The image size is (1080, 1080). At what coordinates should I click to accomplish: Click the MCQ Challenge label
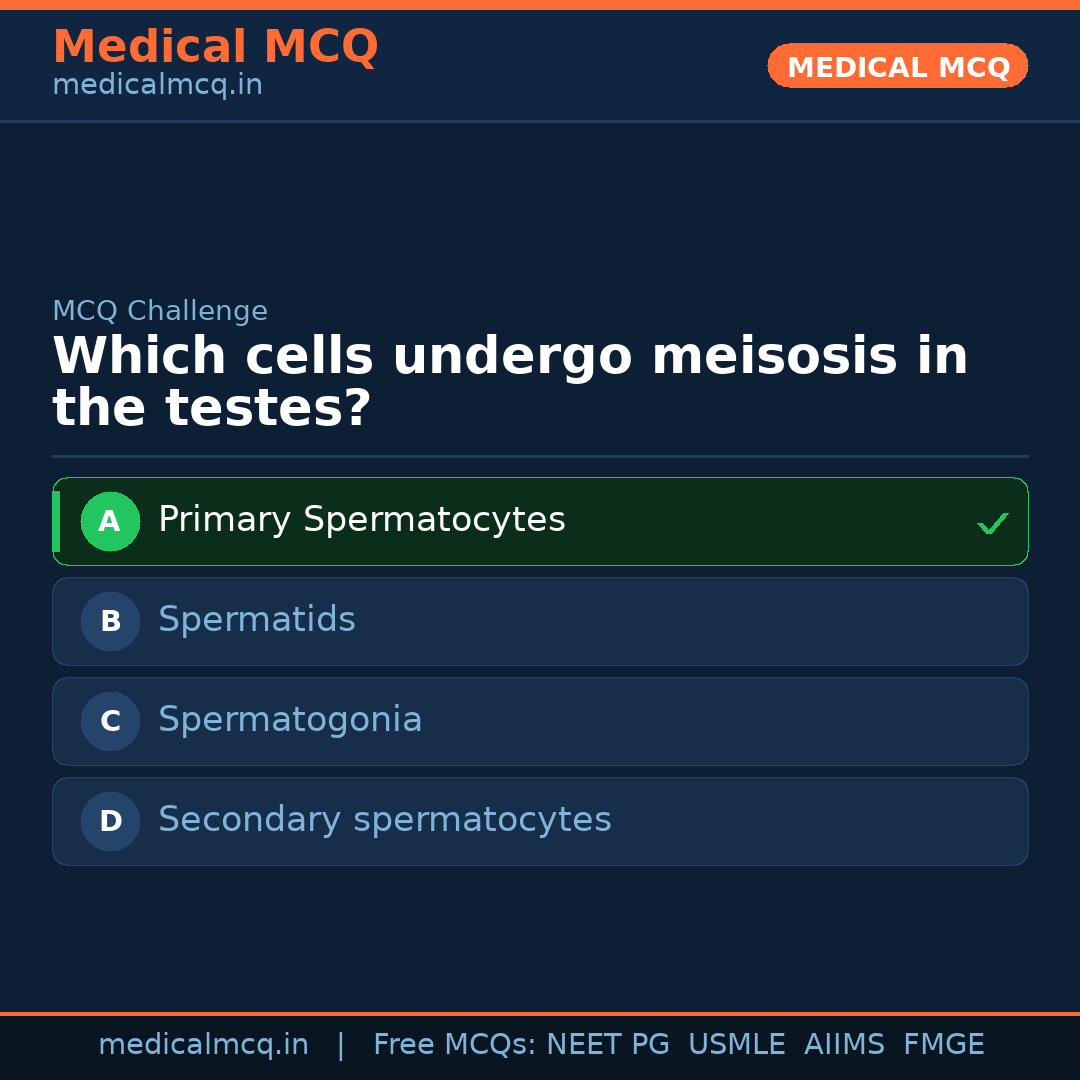tap(160, 311)
